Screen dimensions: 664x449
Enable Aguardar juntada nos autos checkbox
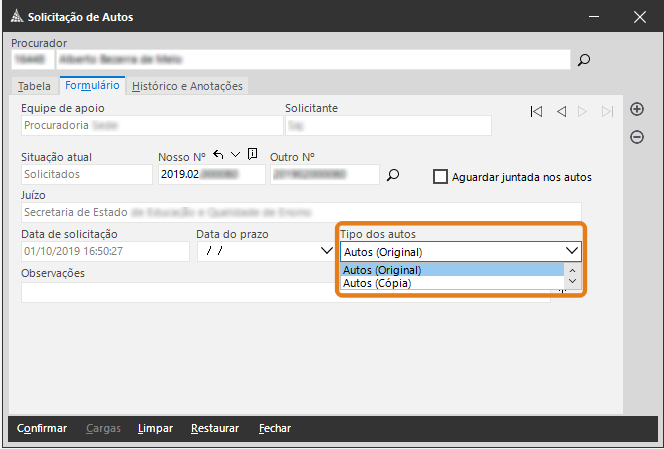[x=440, y=177]
